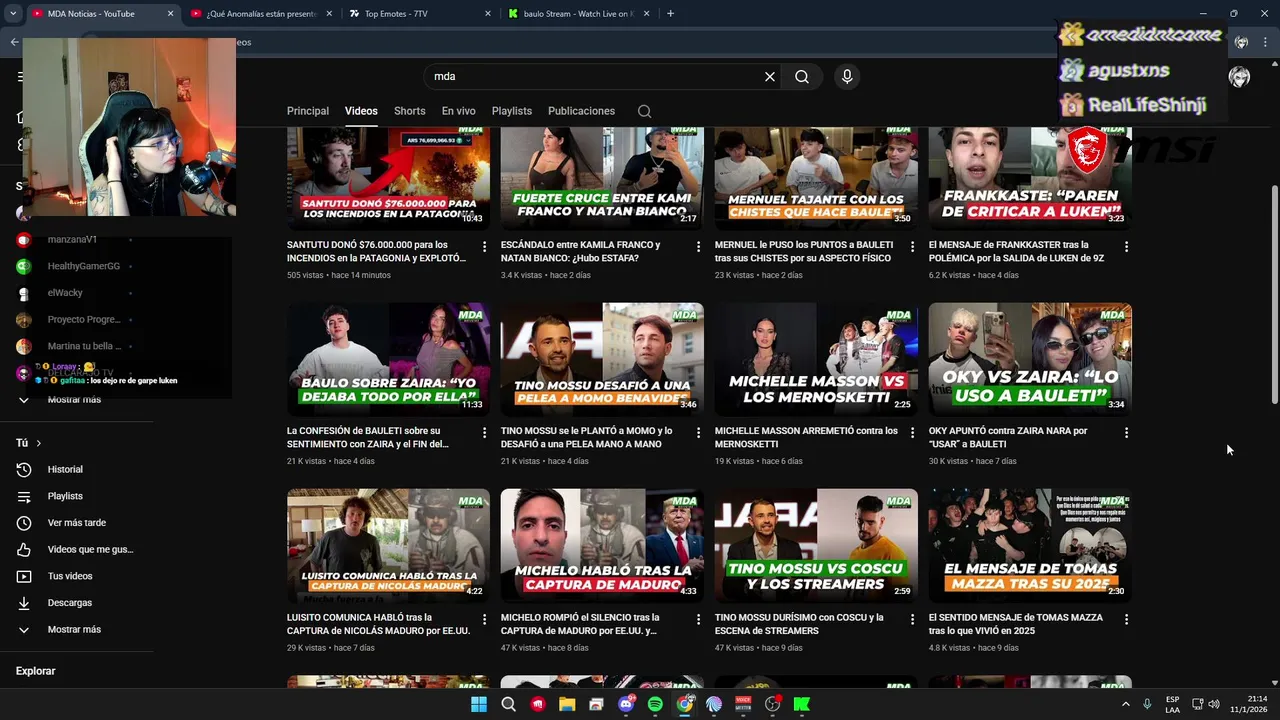Switch to Shorts channel tab
Image resolution: width=1280 pixels, height=720 pixels.
(410, 111)
